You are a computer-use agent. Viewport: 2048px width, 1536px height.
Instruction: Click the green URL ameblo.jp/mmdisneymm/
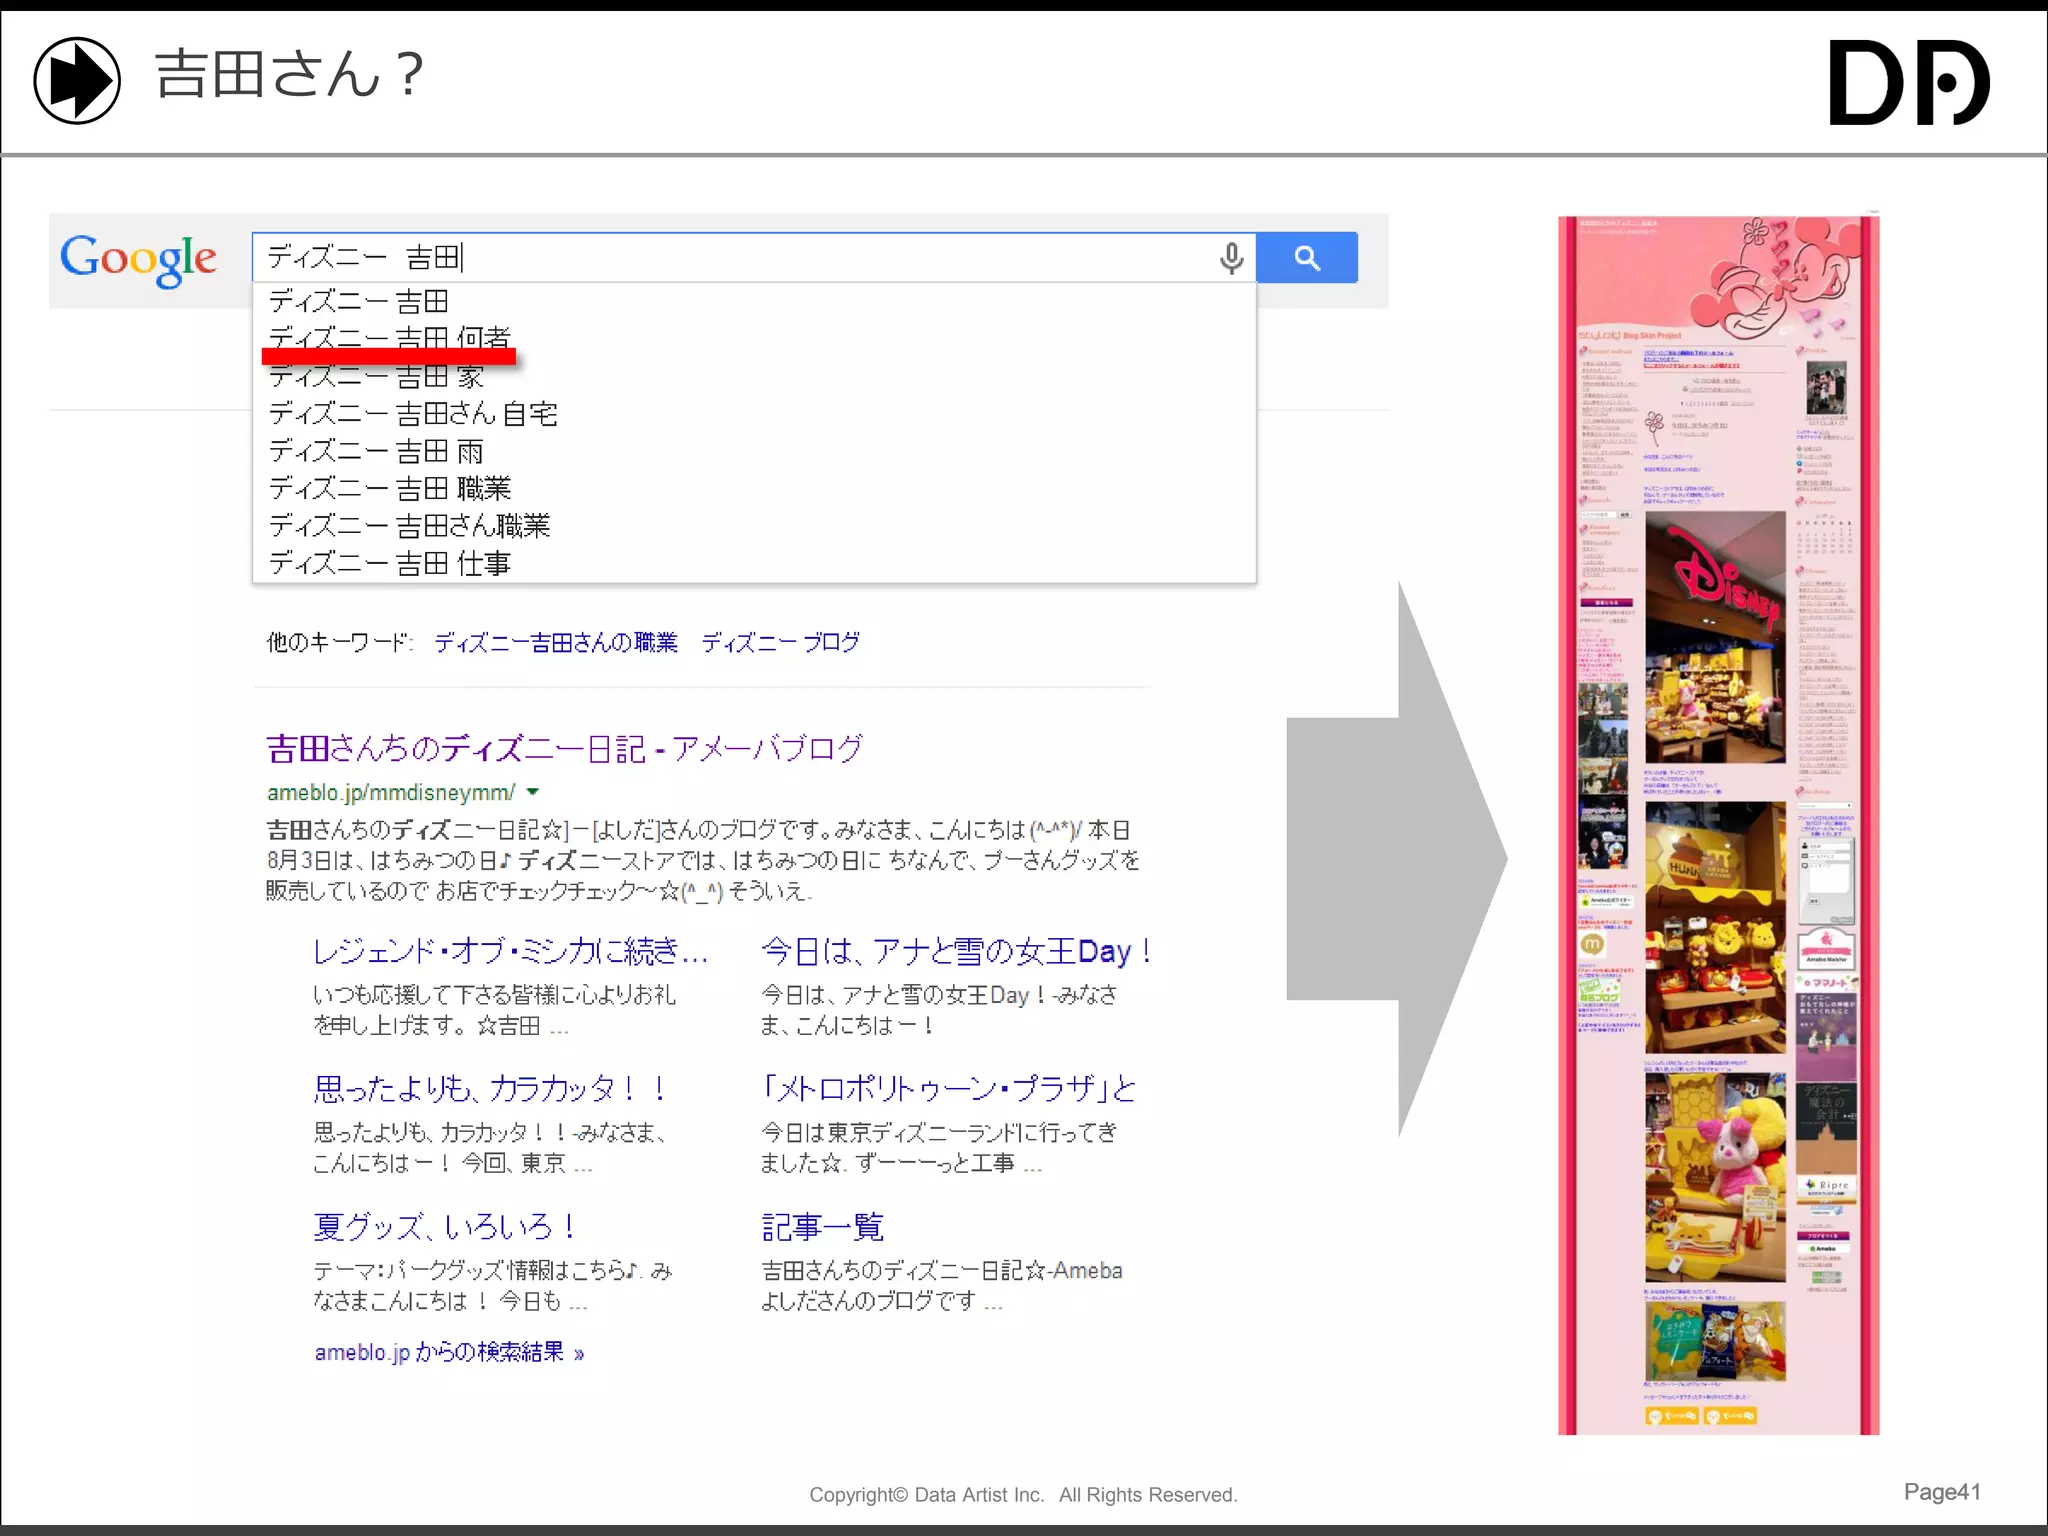point(391,793)
